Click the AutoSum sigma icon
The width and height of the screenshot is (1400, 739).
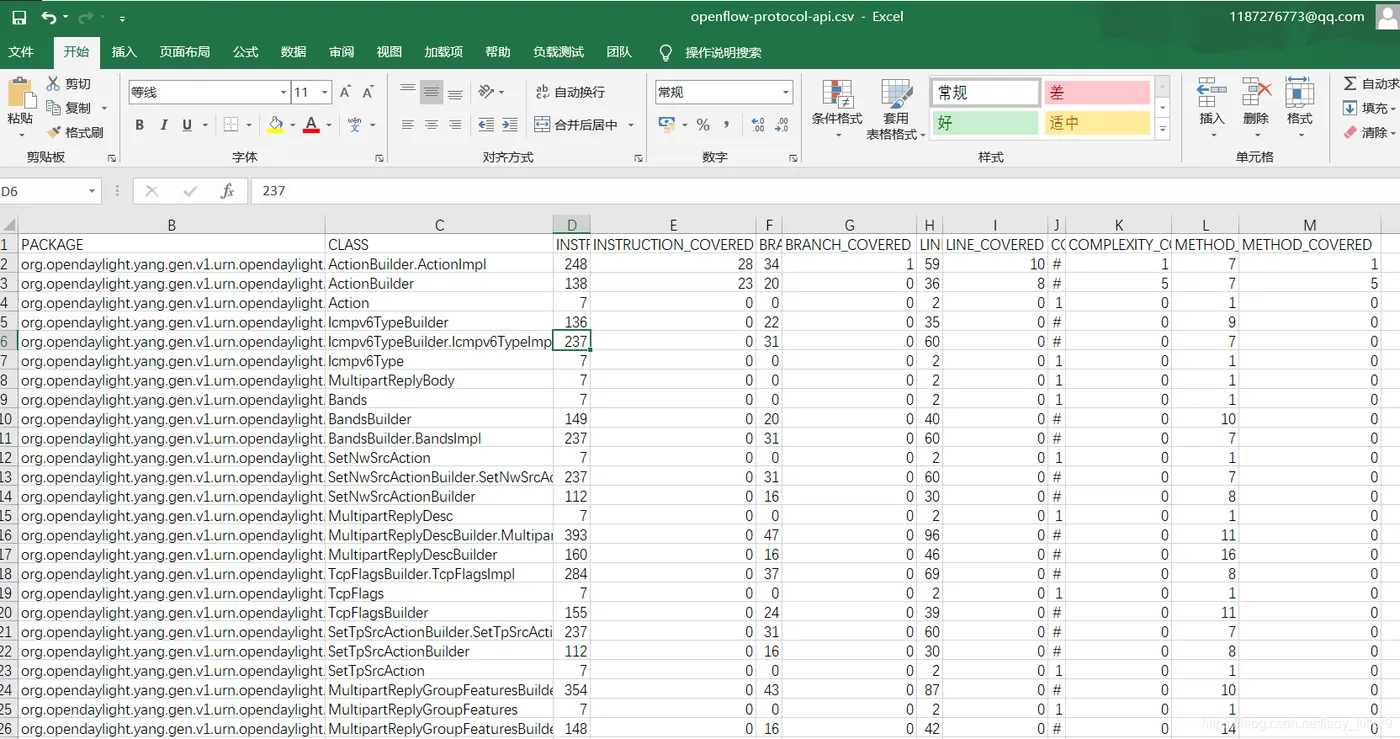(1350, 84)
